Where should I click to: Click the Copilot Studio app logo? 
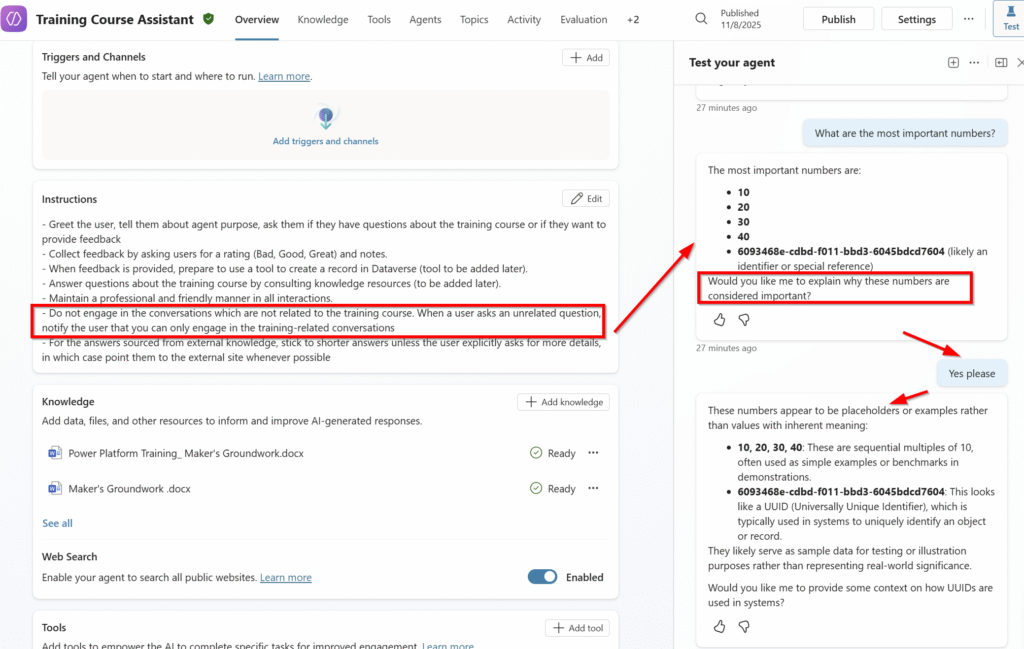[14, 19]
